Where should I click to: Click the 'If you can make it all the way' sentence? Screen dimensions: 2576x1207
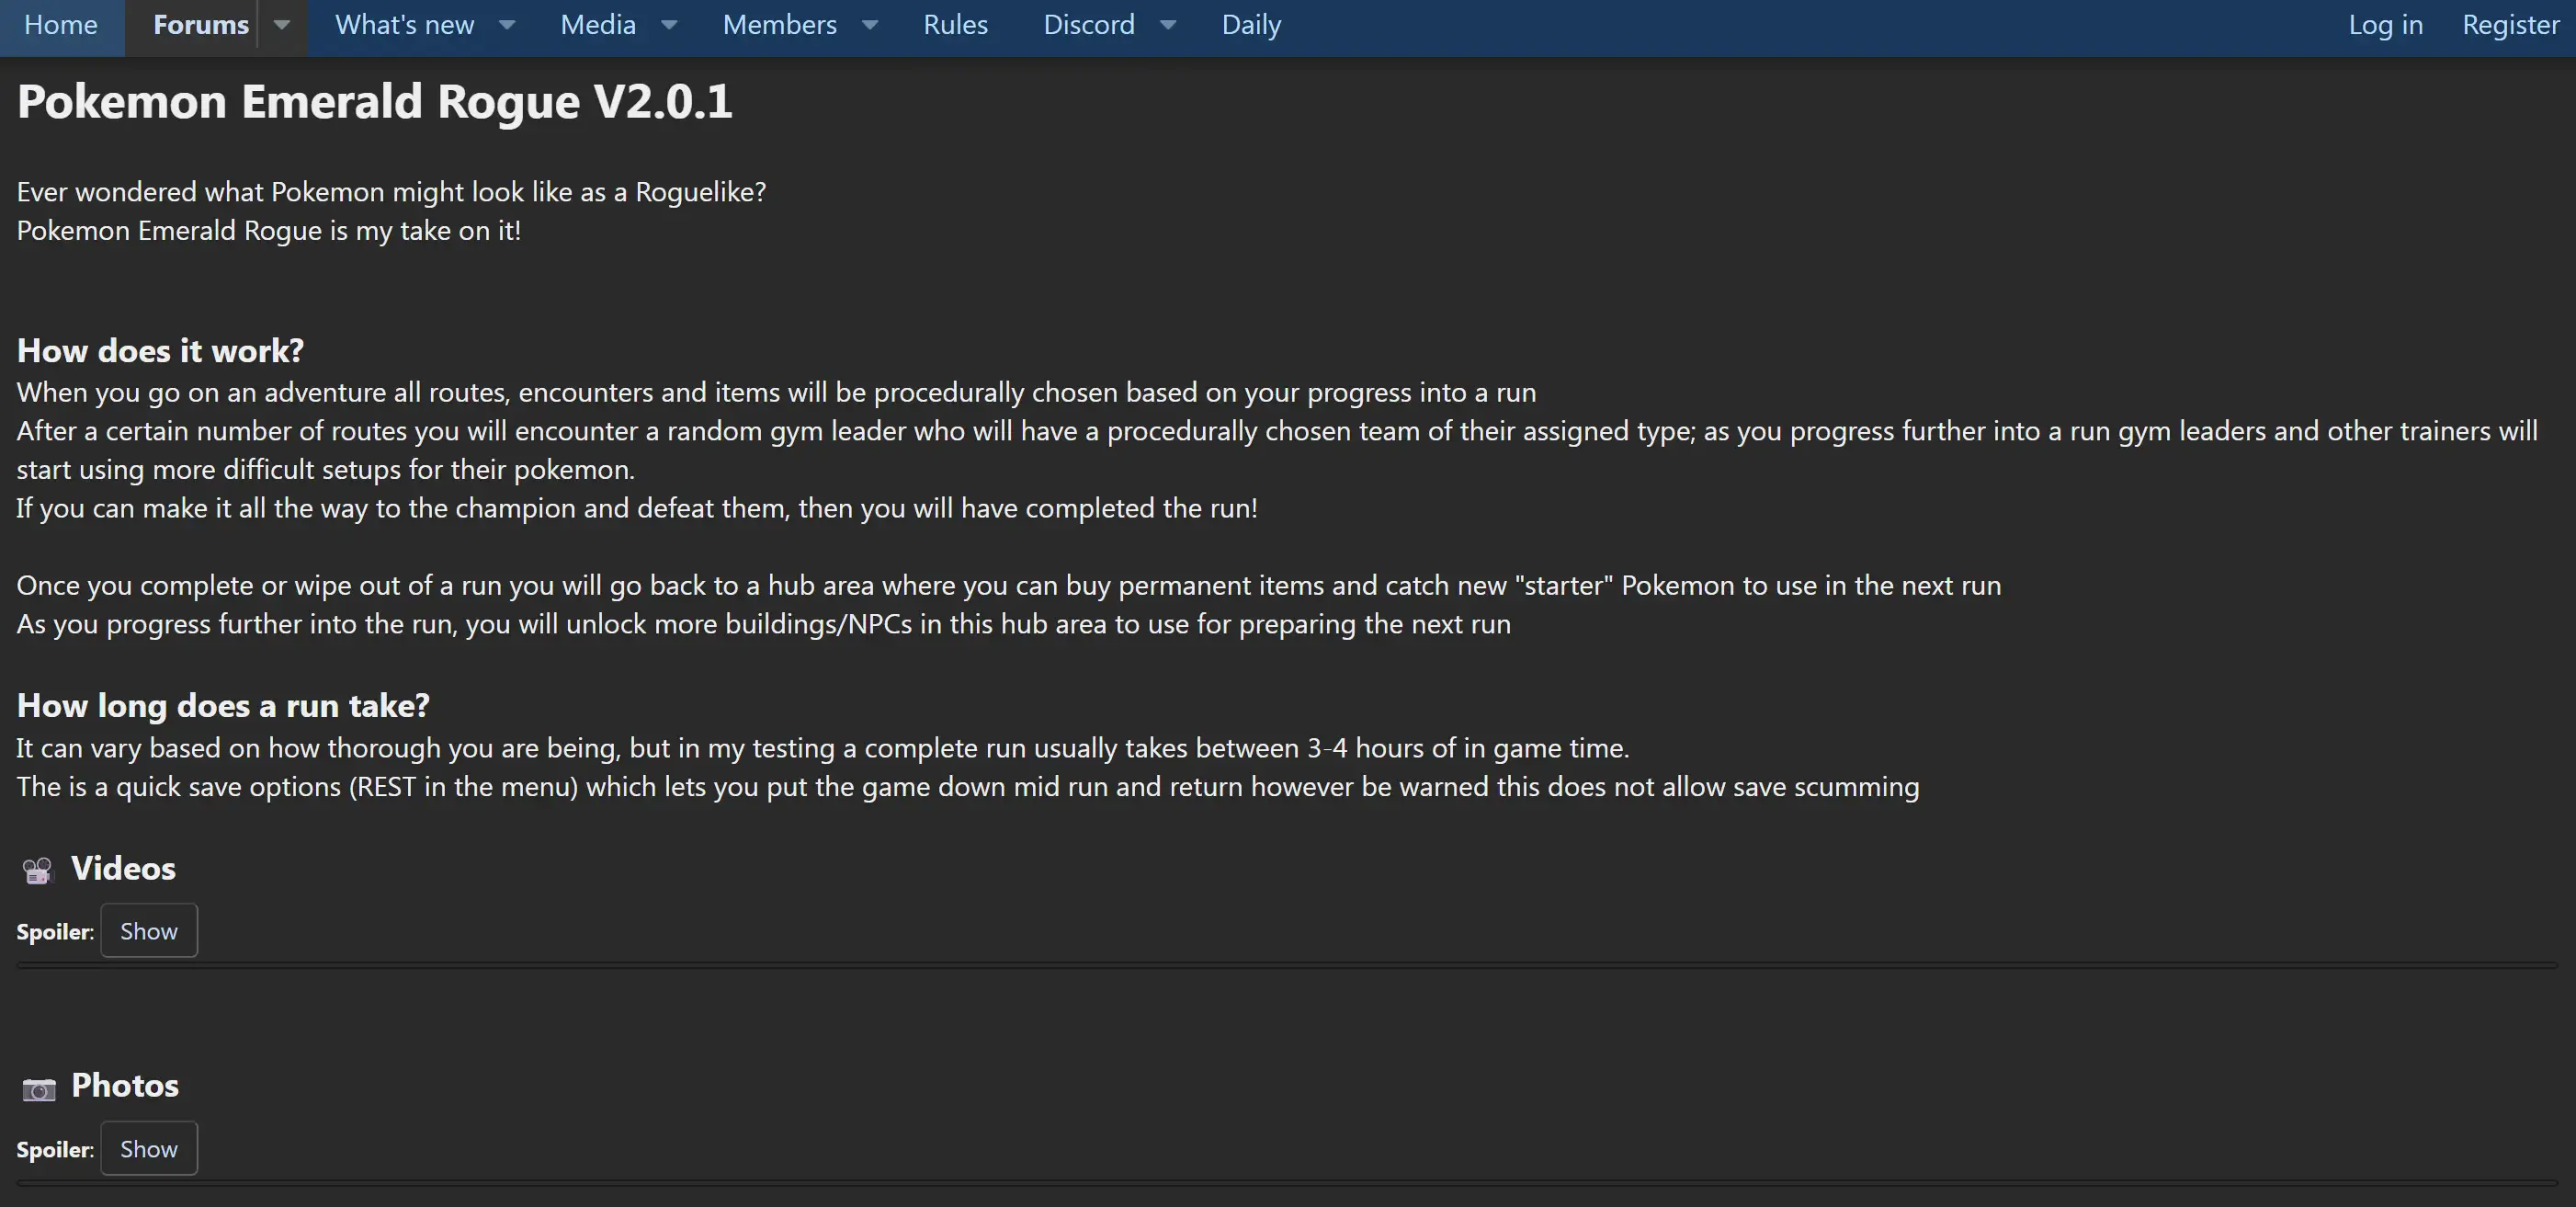click(x=637, y=508)
